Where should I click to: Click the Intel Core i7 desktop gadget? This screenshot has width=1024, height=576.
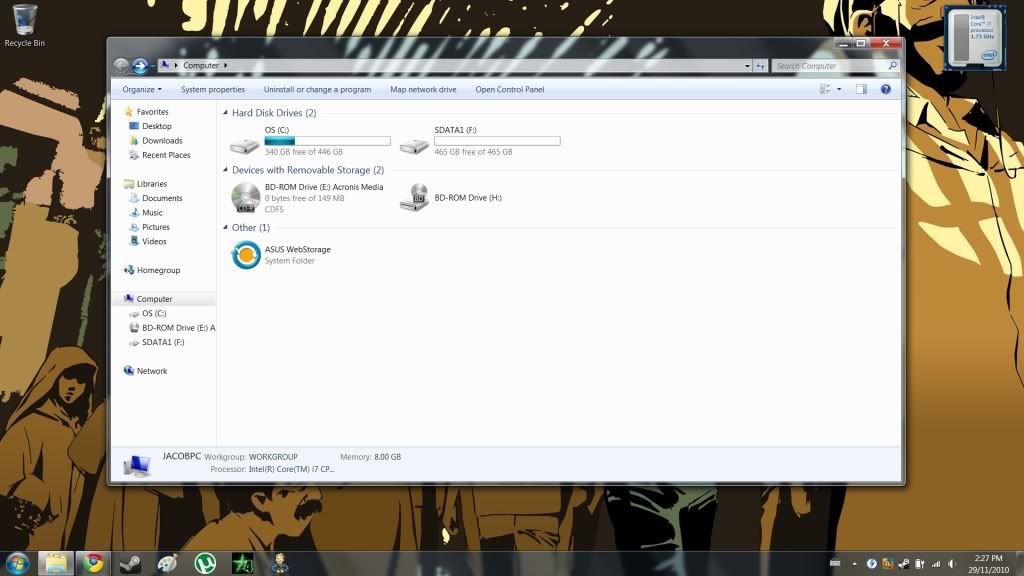tap(974, 37)
